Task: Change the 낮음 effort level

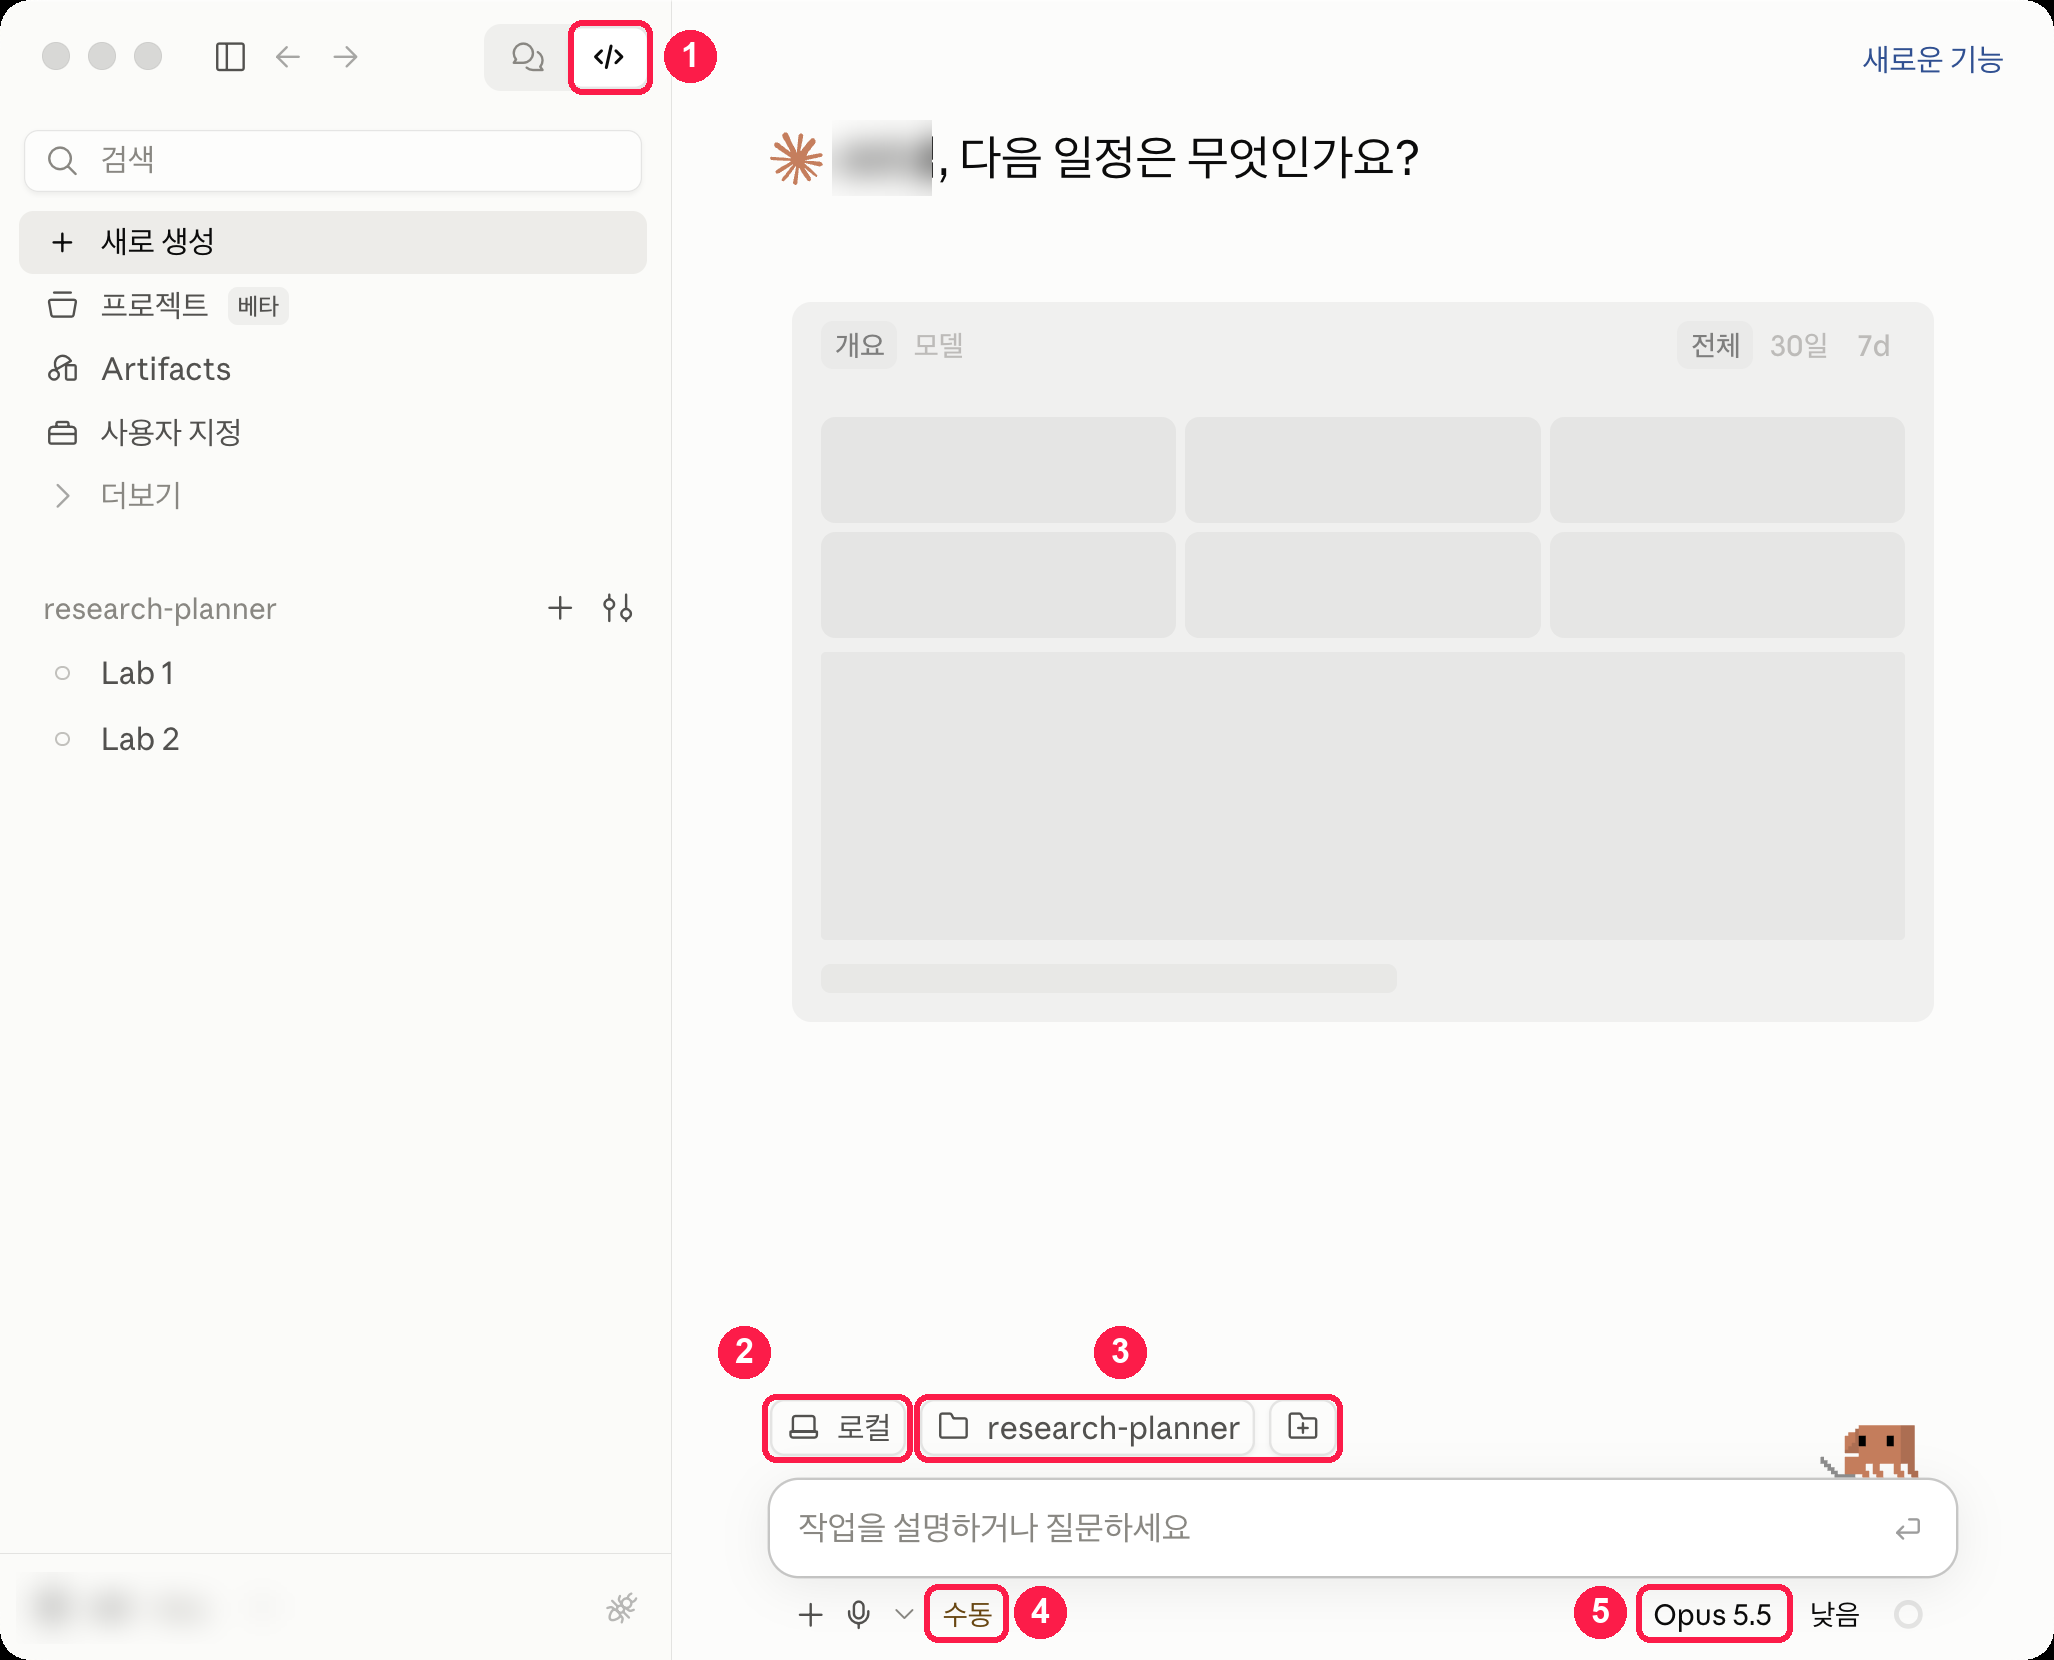Action: click(x=1835, y=1614)
